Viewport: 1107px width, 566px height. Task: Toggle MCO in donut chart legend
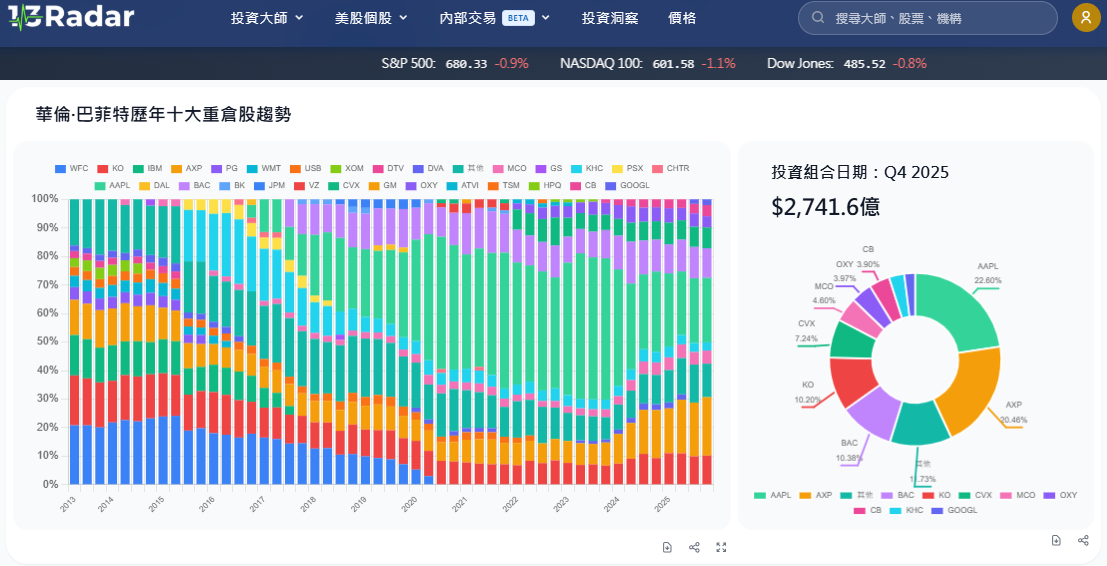pos(1016,495)
